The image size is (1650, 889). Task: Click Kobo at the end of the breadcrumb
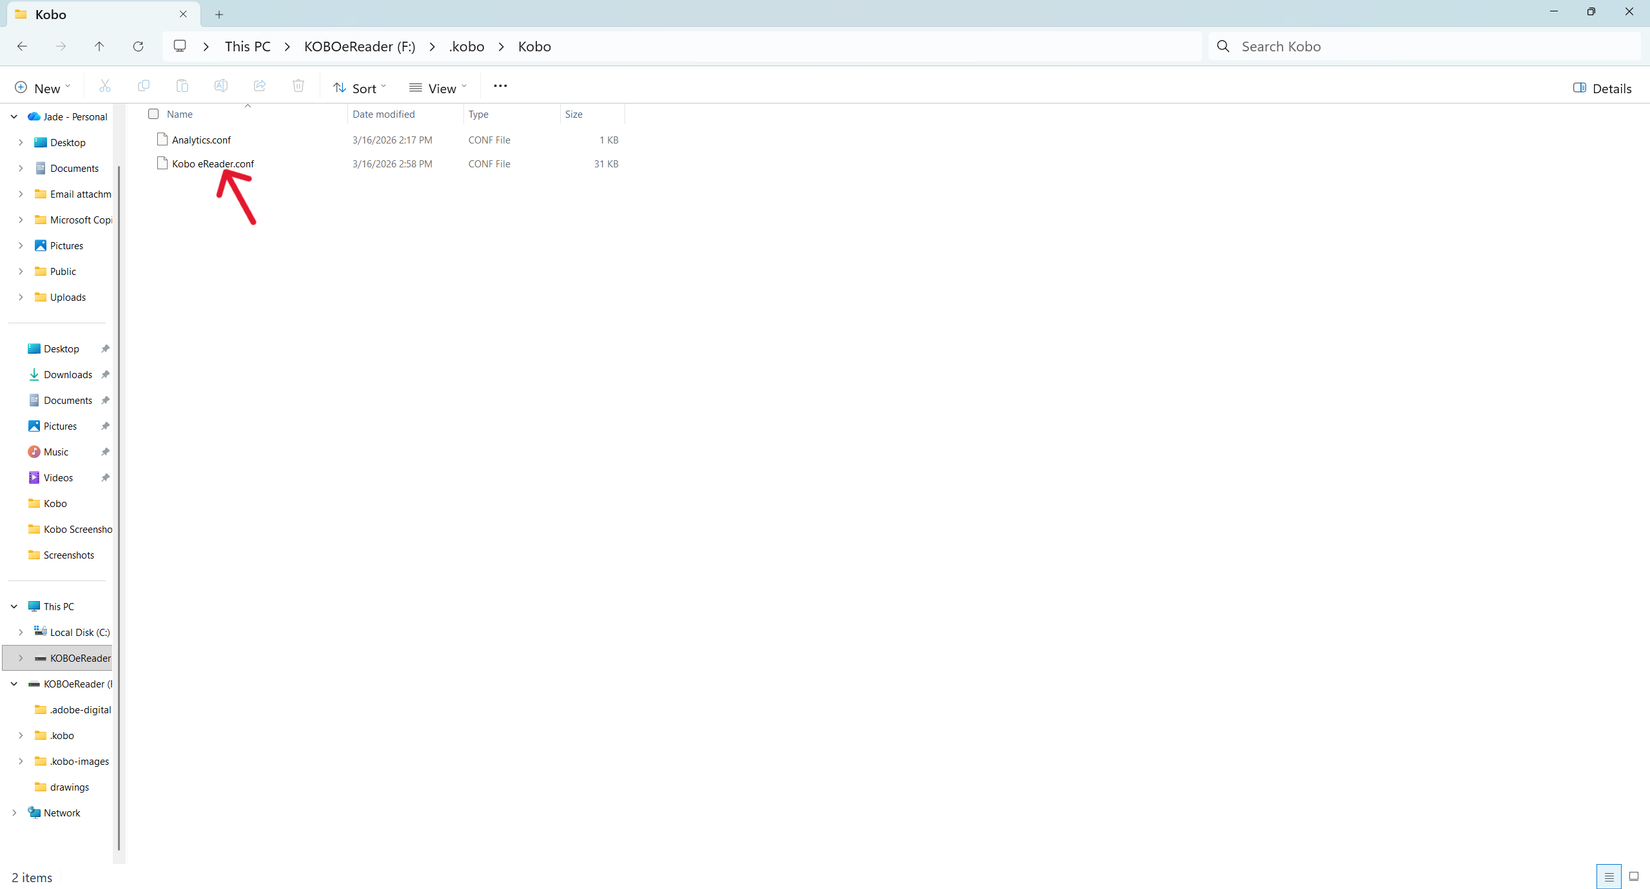tap(534, 47)
